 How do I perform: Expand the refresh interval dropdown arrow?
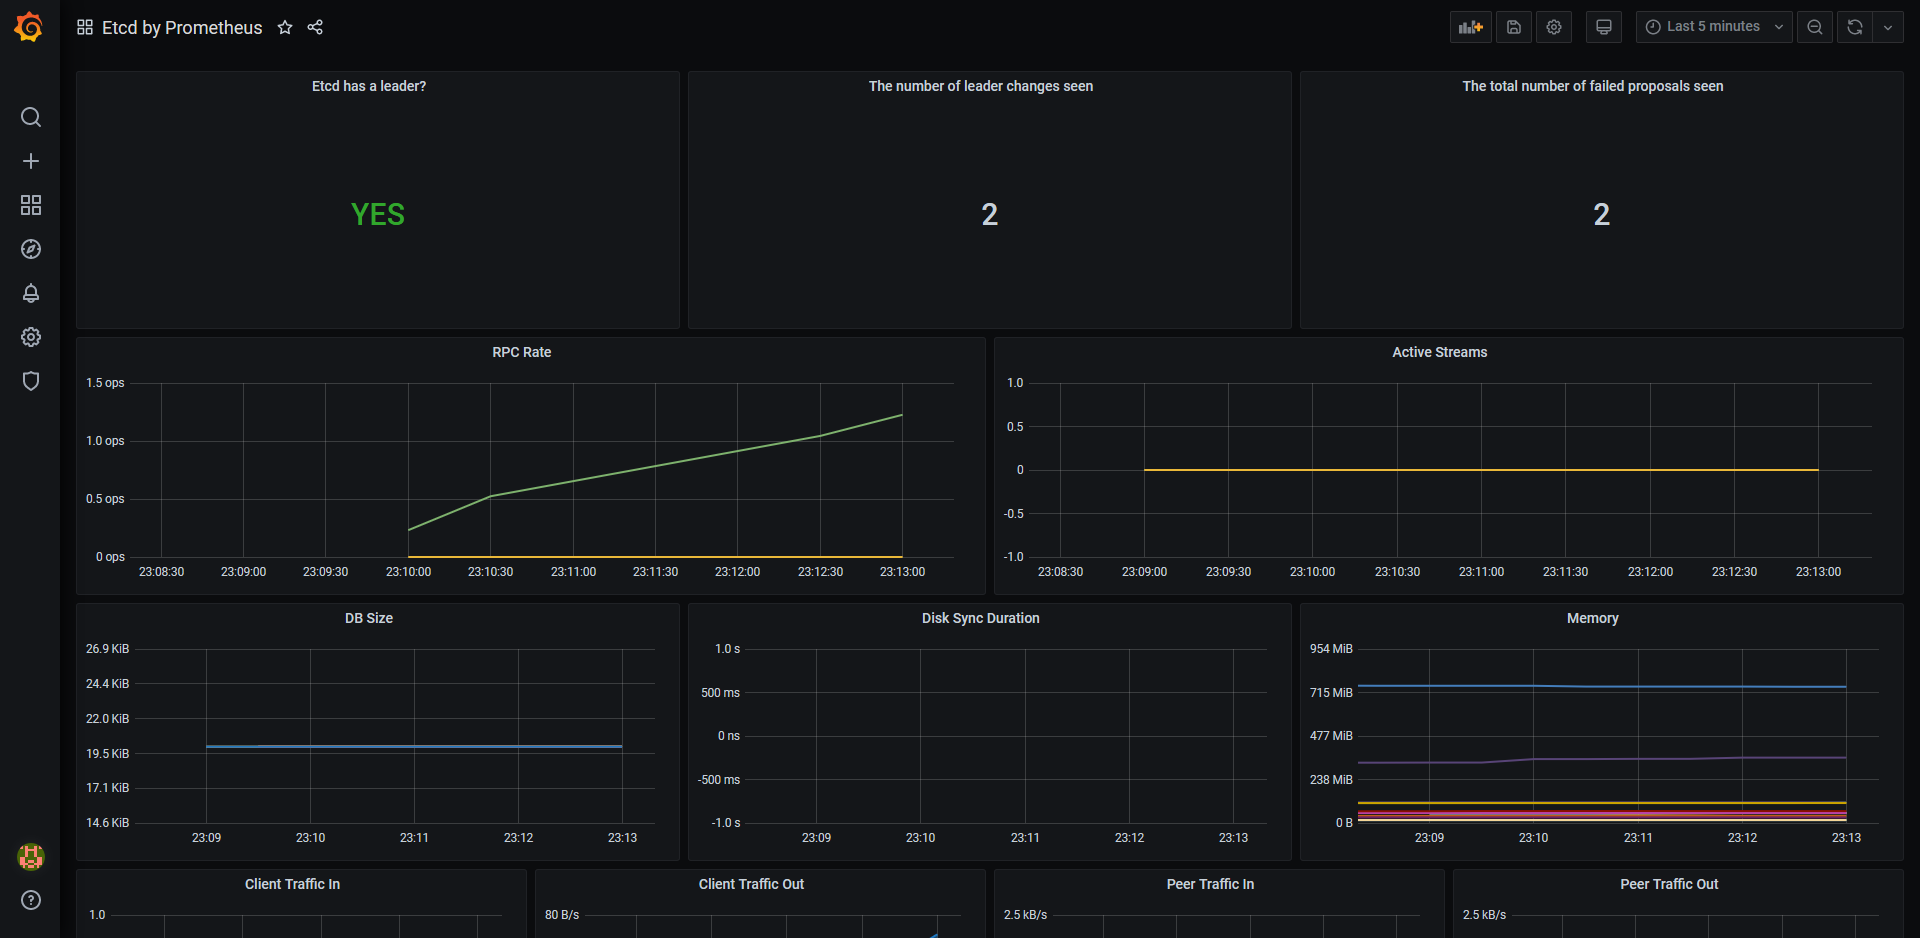point(1888,27)
